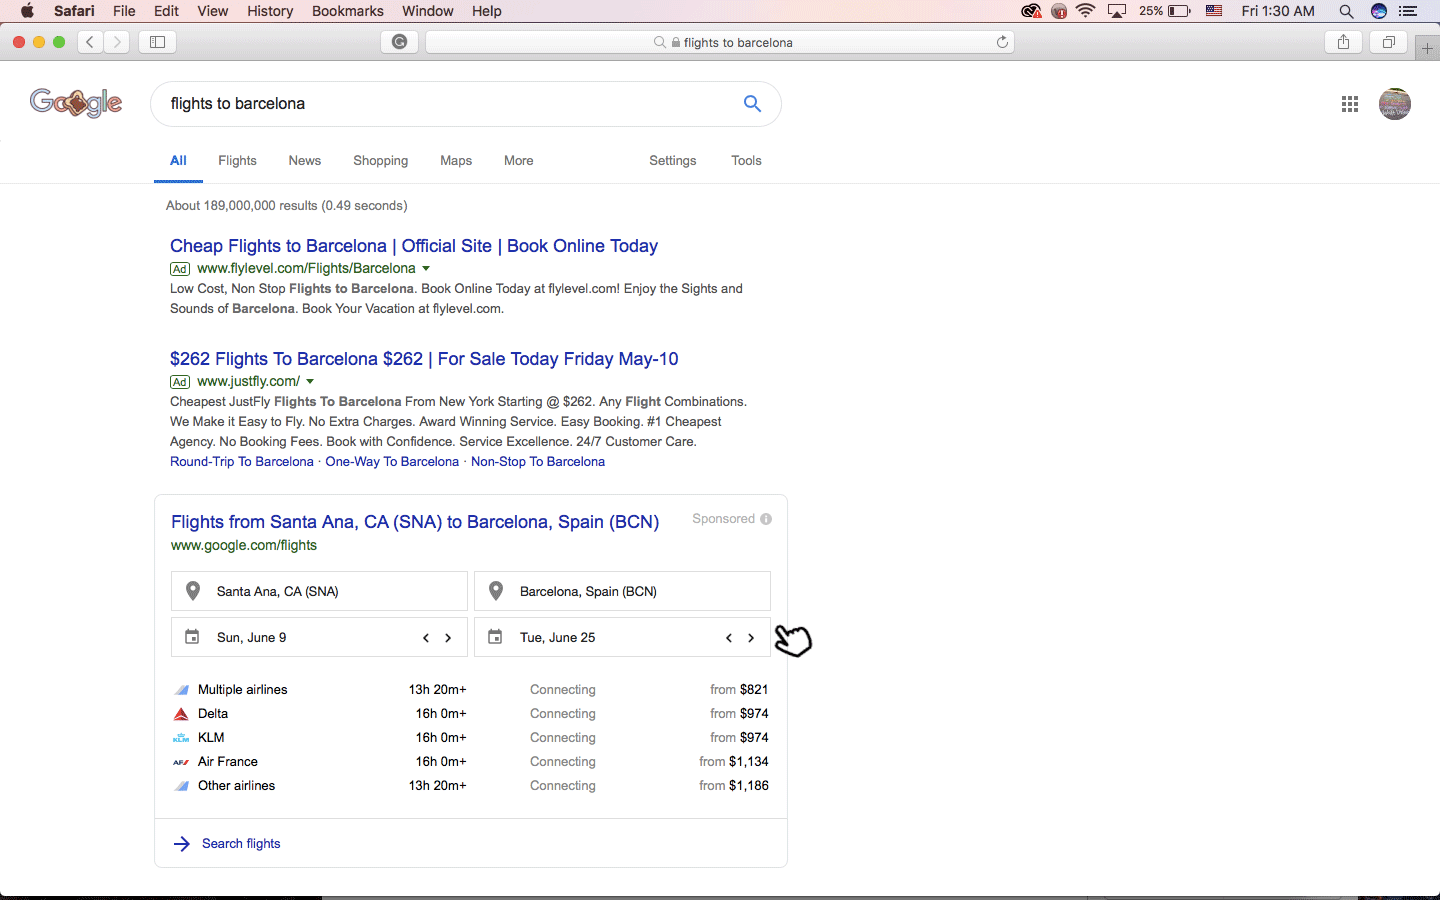Move departure date to next day

(448, 638)
